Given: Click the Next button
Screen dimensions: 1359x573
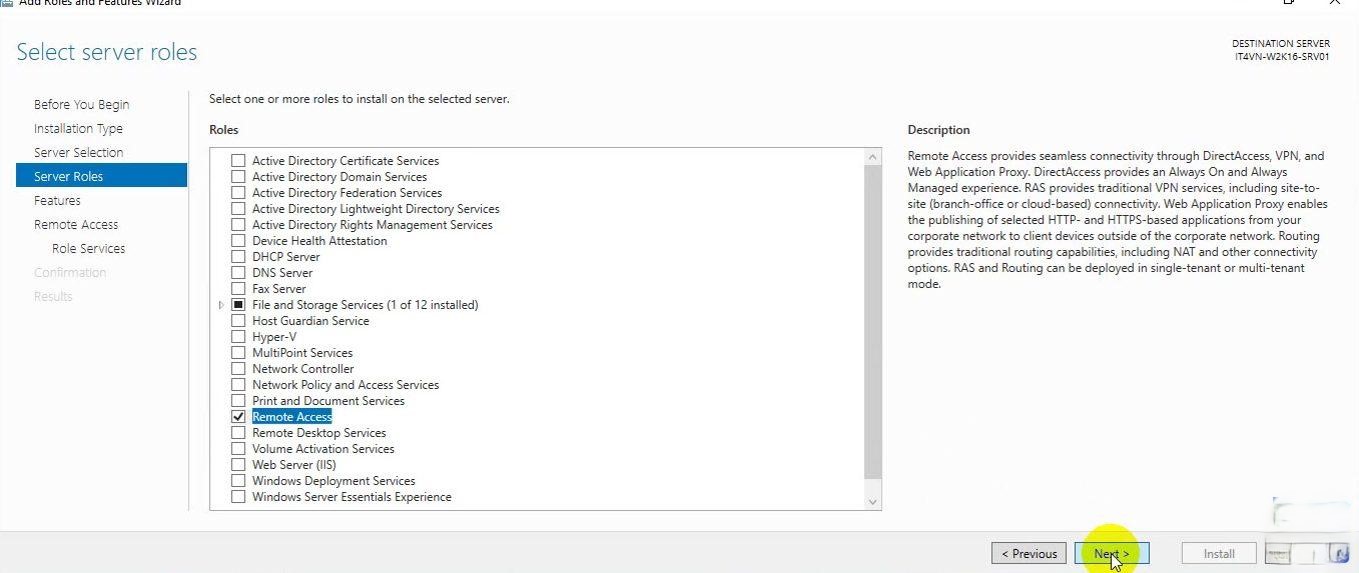Looking at the screenshot, I should pyautogui.click(x=1111, y=554).
